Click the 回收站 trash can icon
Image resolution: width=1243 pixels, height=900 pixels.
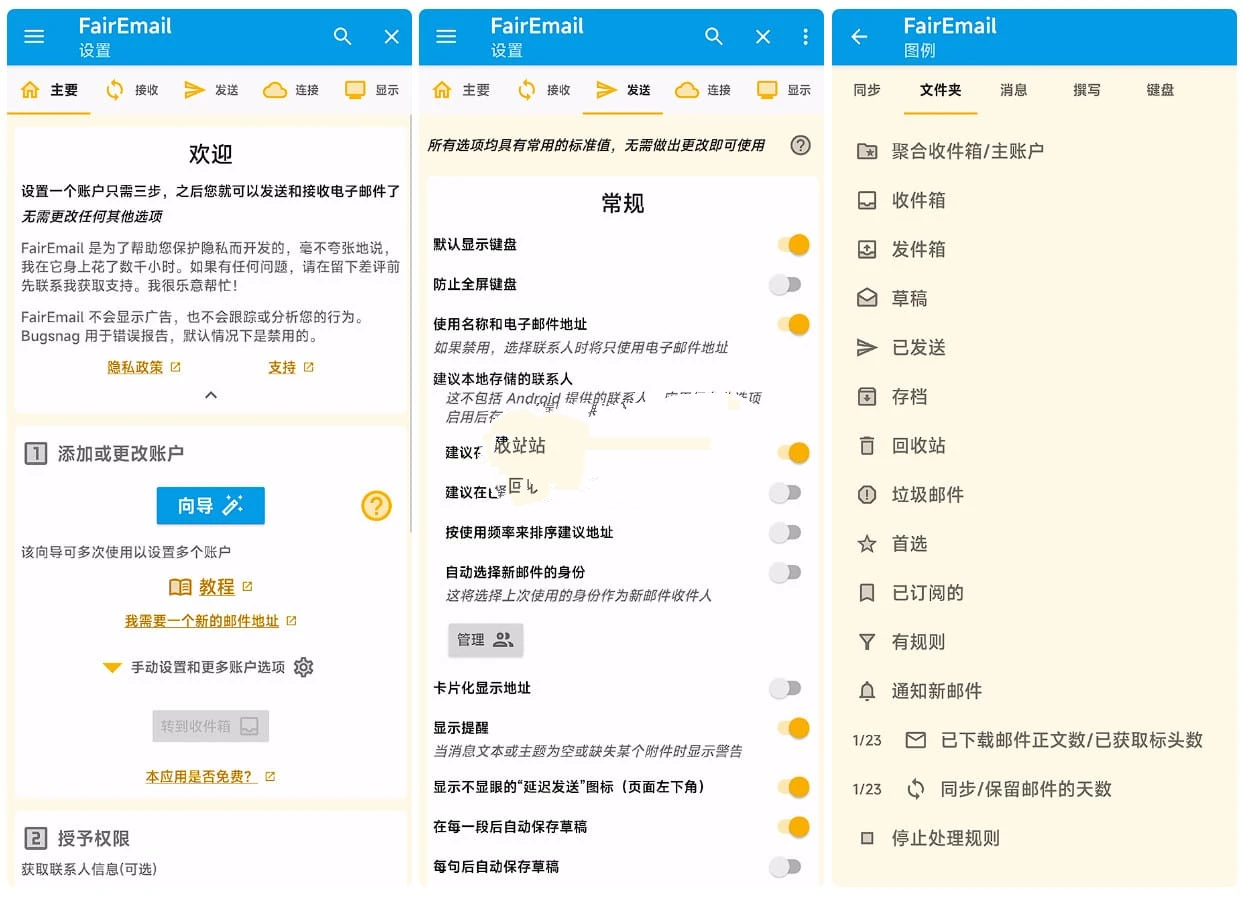tap(867, 445)
